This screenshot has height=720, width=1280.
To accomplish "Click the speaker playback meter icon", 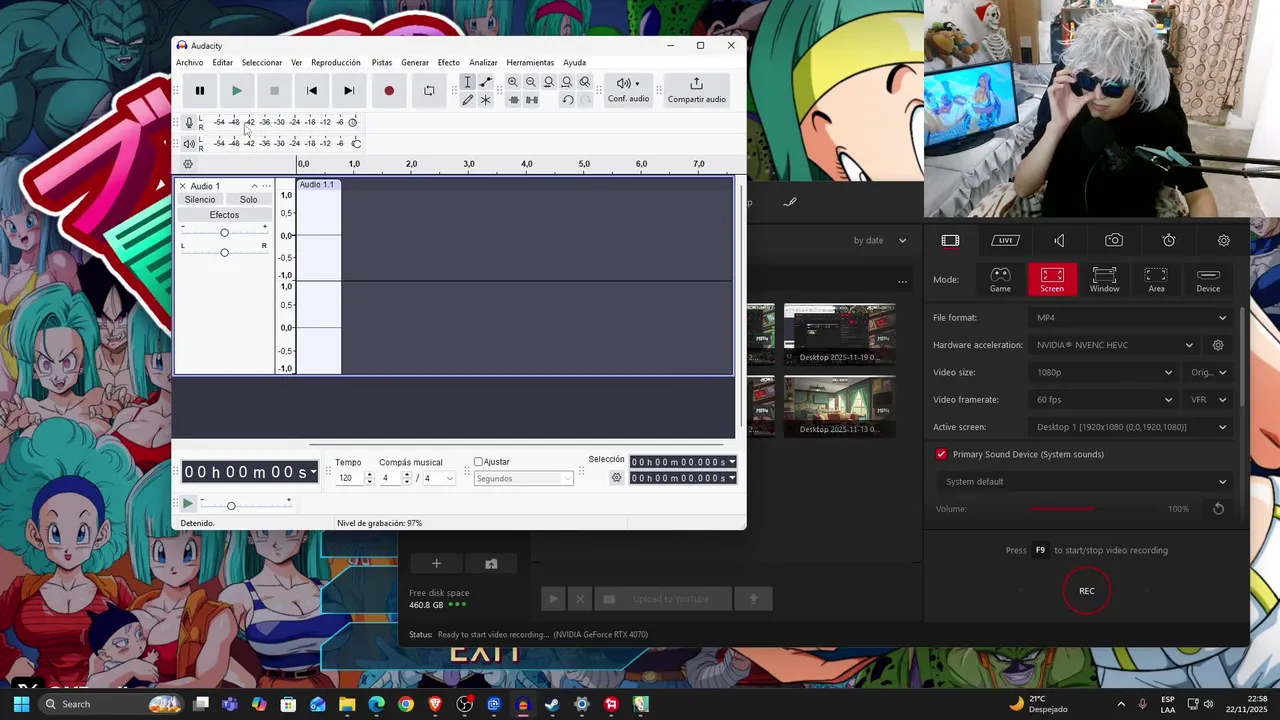I will 189,143.
